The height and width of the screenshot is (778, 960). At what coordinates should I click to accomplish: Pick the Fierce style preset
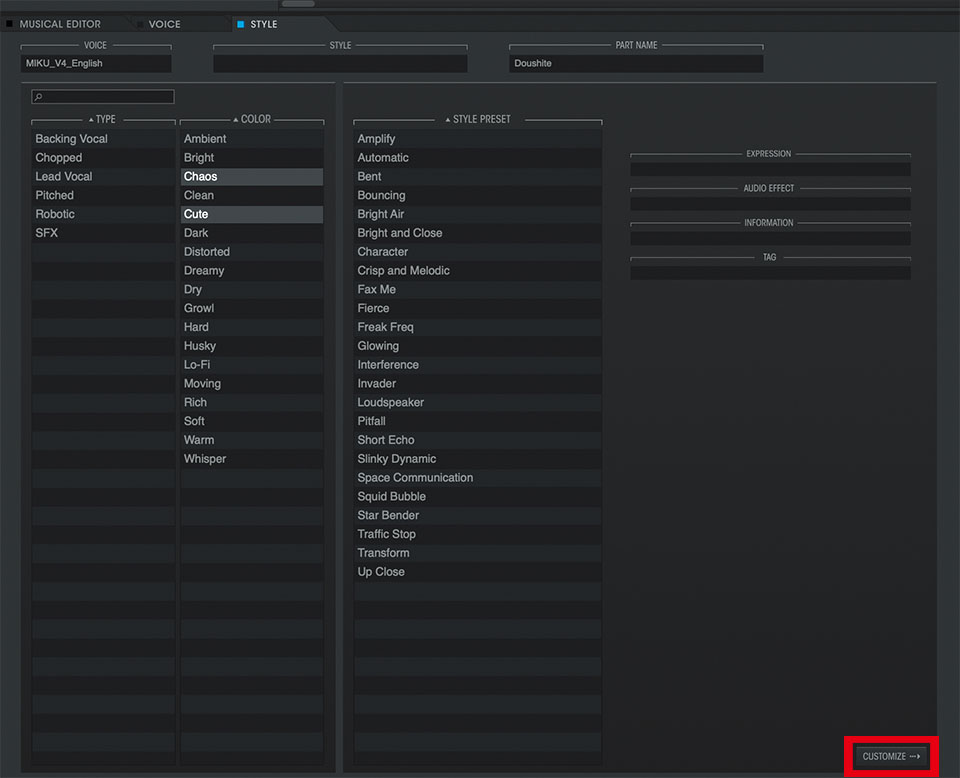pyautogui.click(x=478, y=309)
